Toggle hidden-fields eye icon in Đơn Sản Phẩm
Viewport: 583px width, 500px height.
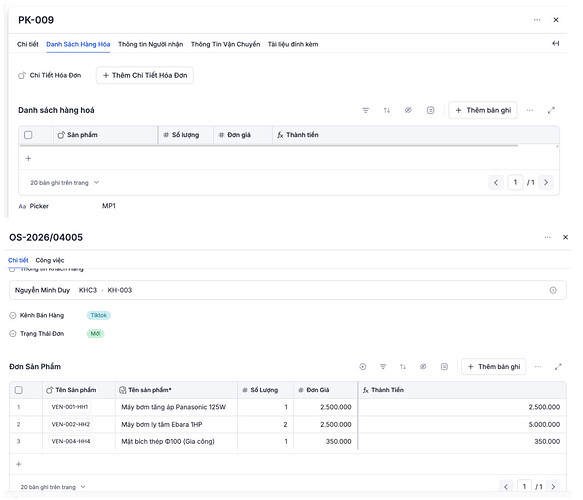423,367
